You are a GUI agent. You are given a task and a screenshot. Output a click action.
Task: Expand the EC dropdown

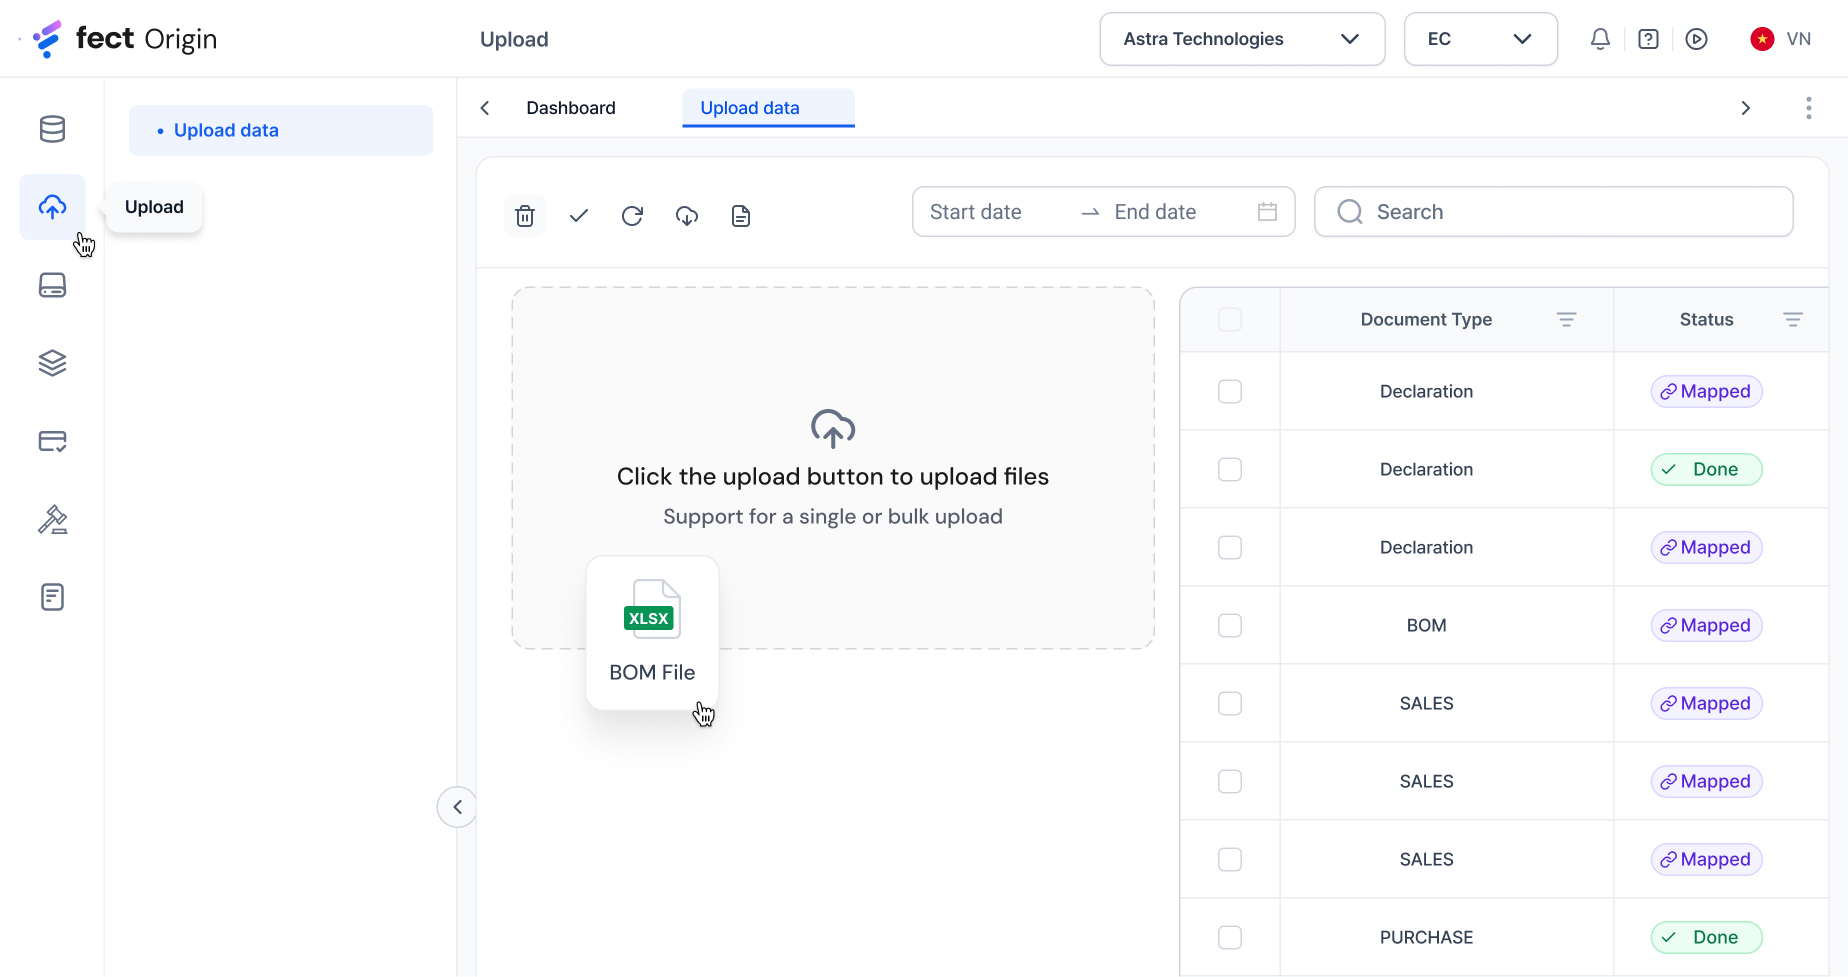click(1480, 39)
